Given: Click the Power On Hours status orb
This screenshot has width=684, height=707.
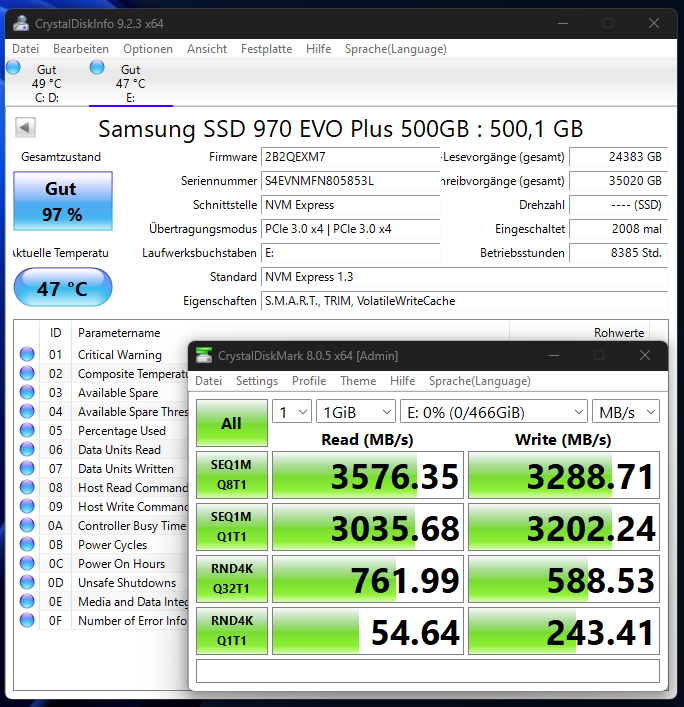Looking at the screenshot, I should coord(27,564).
